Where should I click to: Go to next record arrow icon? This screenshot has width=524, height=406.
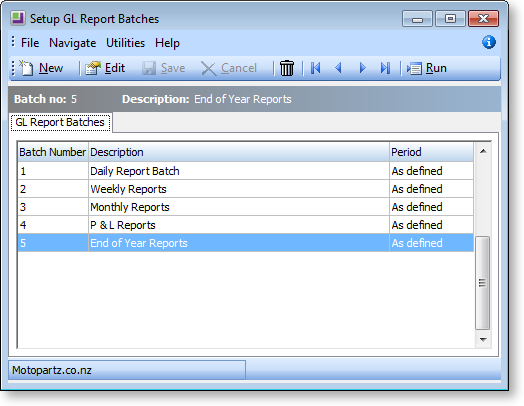point(362,68)
